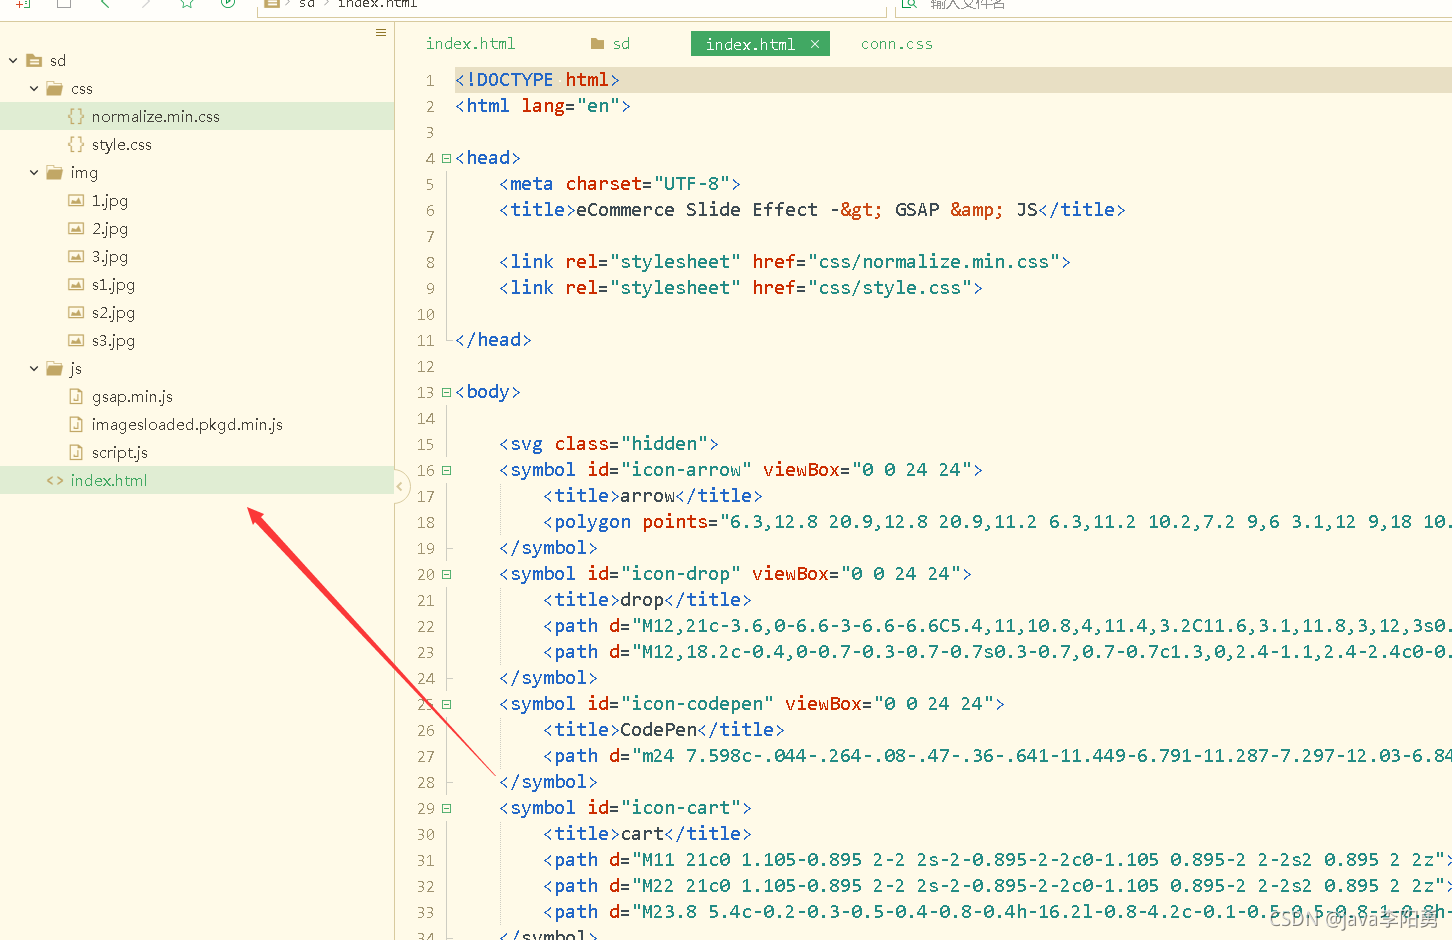Collapse the img folder chevron
This screenshot has height=940, width=1452.
34,173
